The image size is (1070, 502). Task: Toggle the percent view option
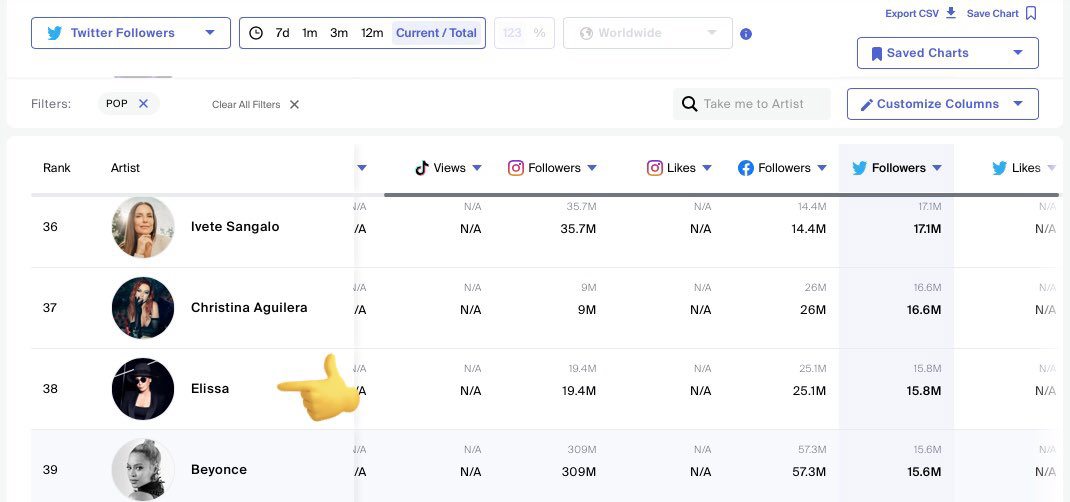[x=540, y=33]
